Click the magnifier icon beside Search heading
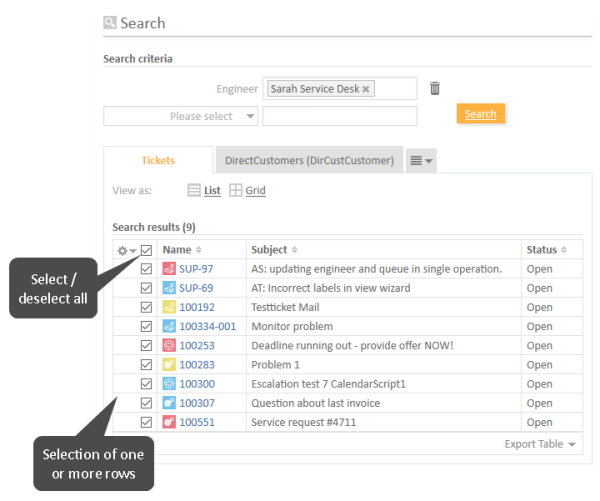 coord(110,23)
